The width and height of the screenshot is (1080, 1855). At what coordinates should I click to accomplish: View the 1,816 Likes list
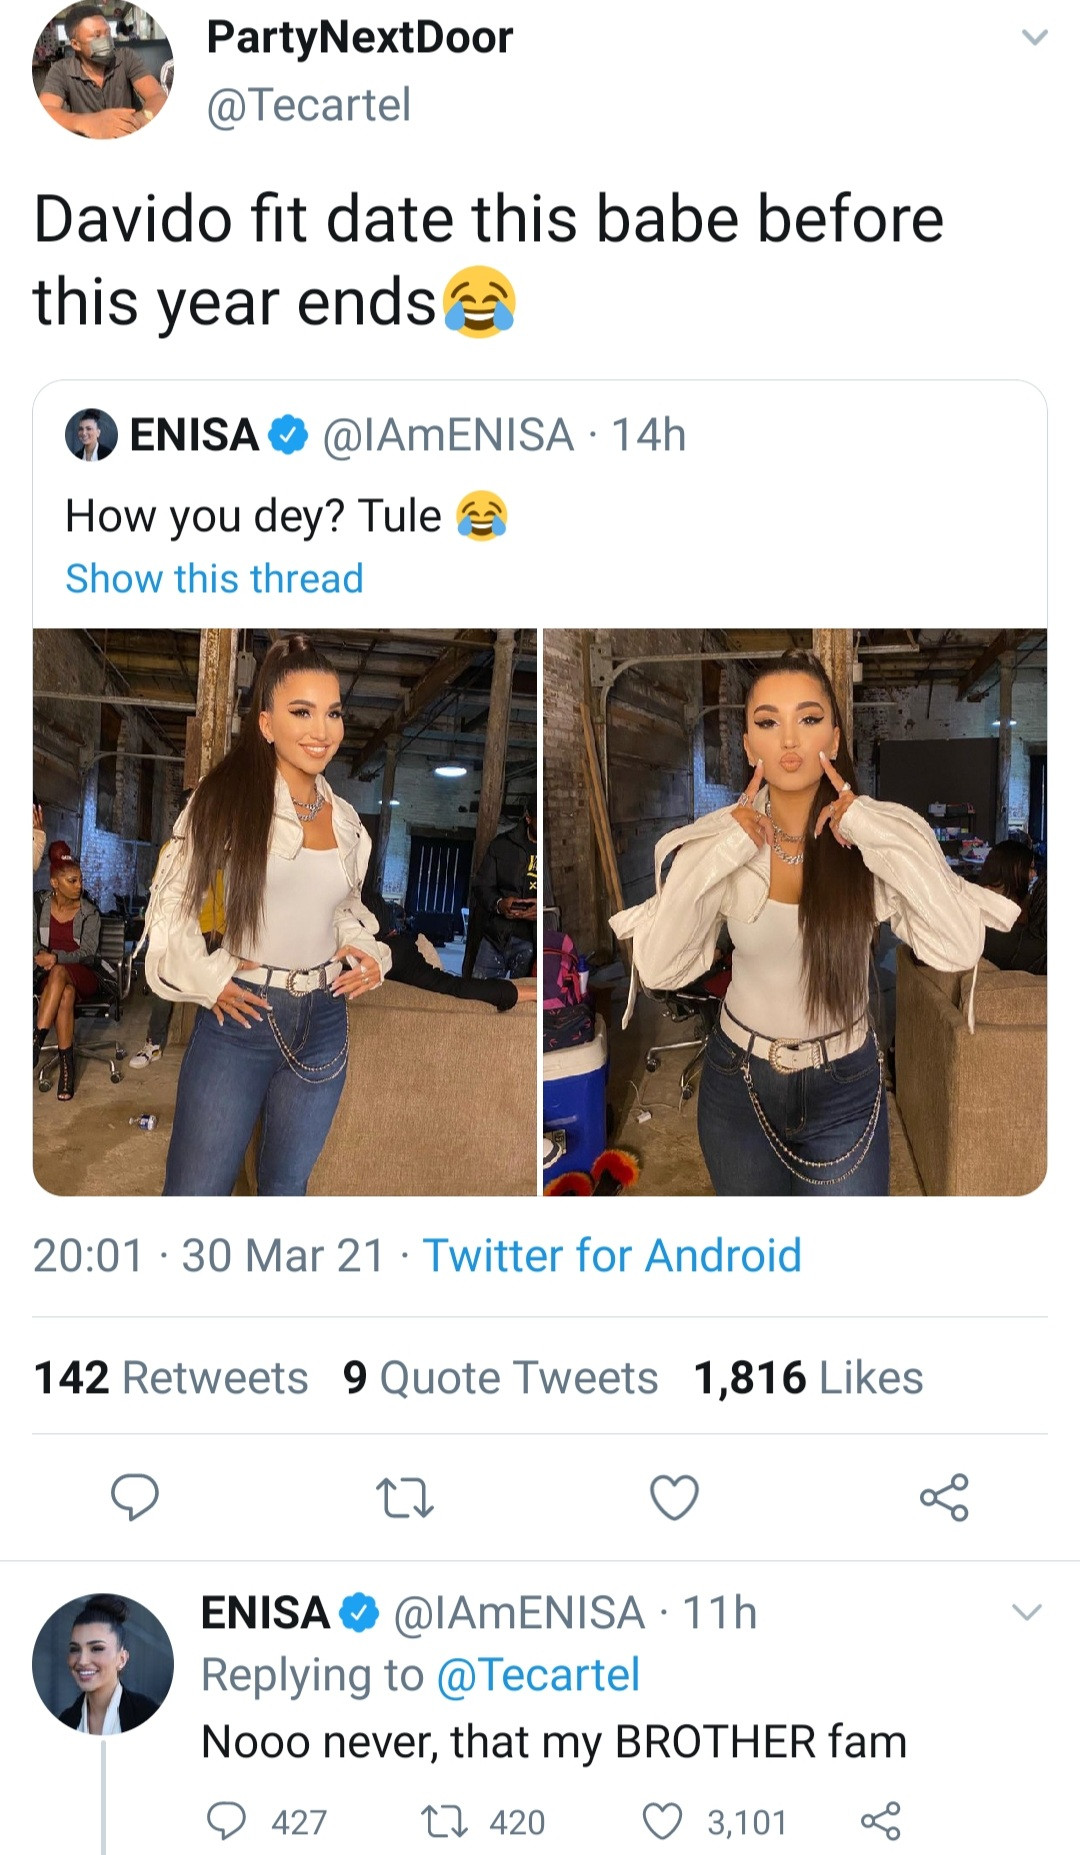(808, 1378)
